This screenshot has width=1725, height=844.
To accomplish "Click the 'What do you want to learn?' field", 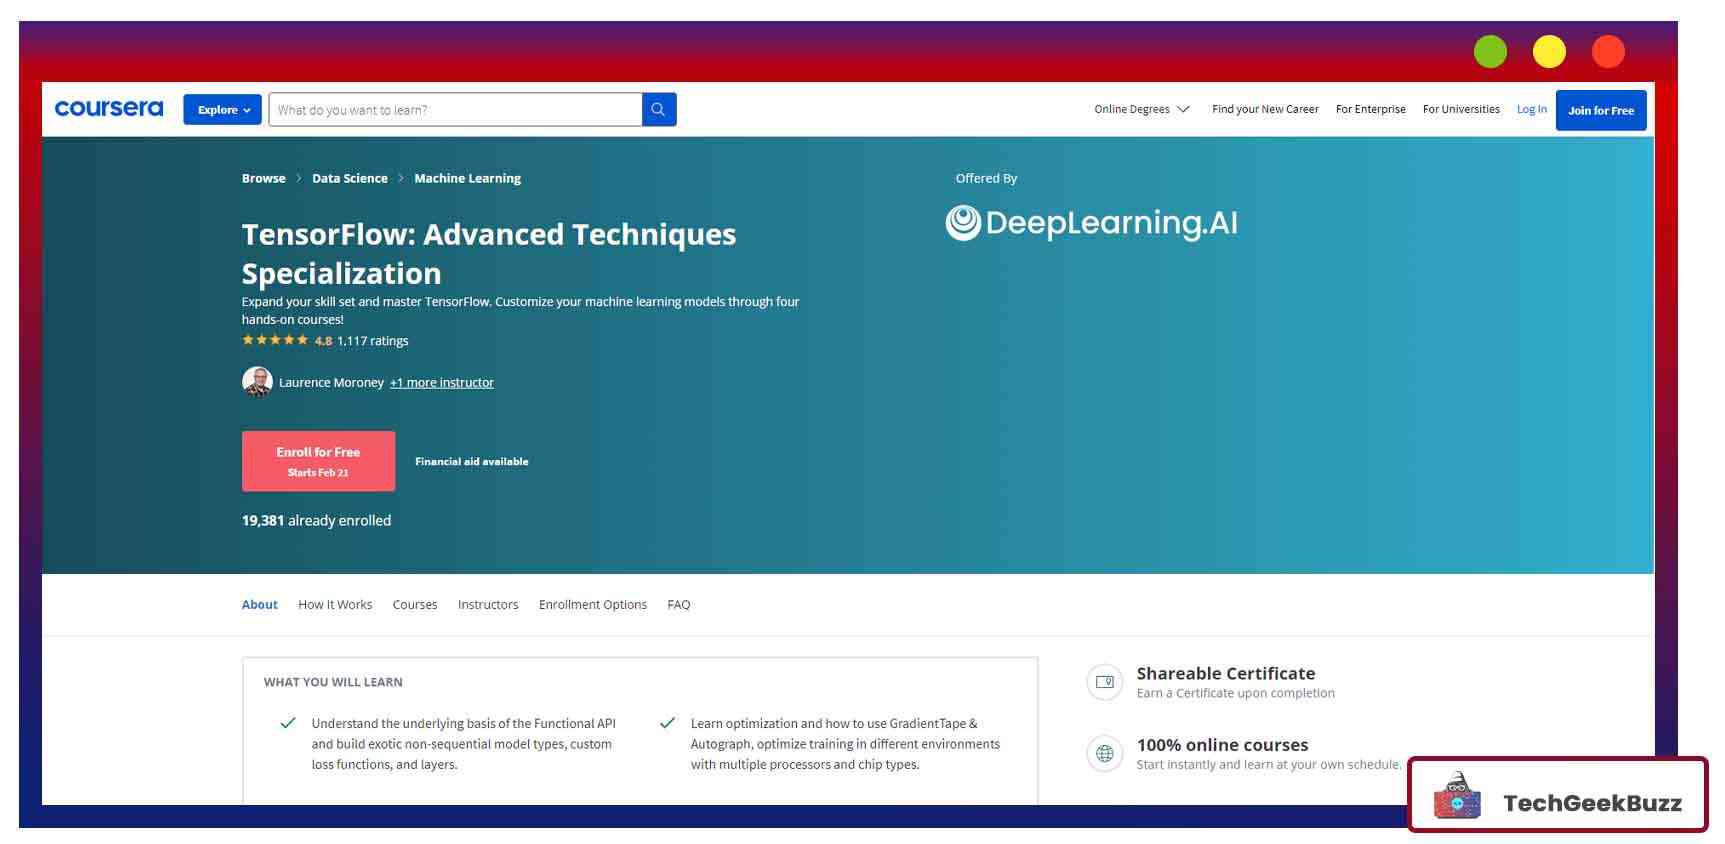I will pos(455,110).
